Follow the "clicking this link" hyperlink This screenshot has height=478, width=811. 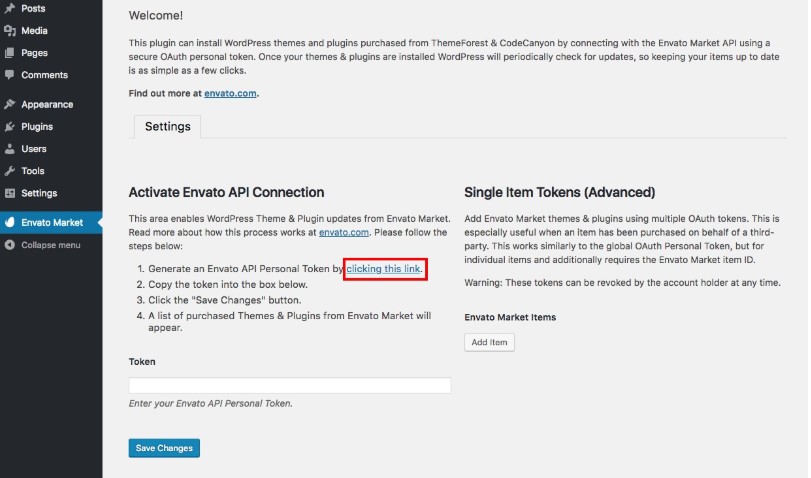click(x=385, y=269)
